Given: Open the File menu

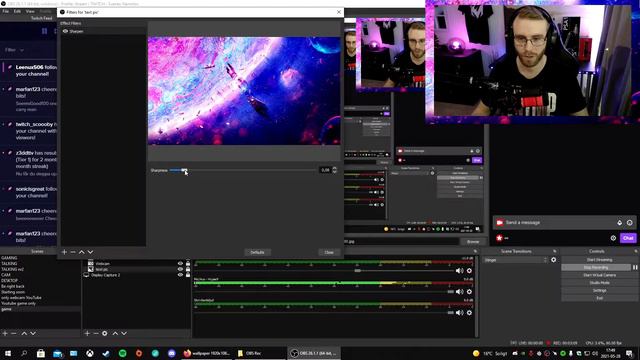Looking at the screenshot, I should (6, 11).
